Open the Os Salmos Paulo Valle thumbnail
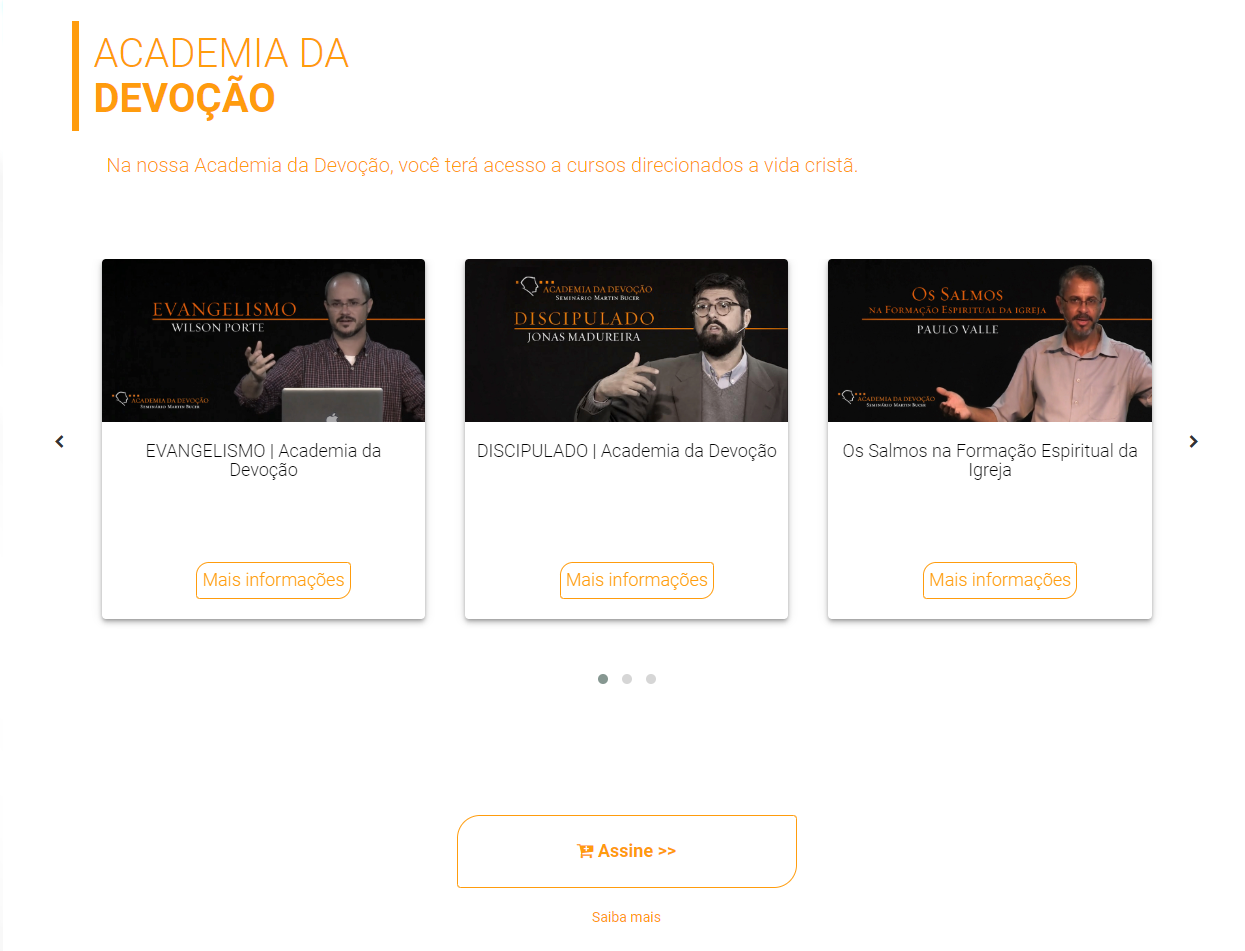 click(x=990, y=341)
